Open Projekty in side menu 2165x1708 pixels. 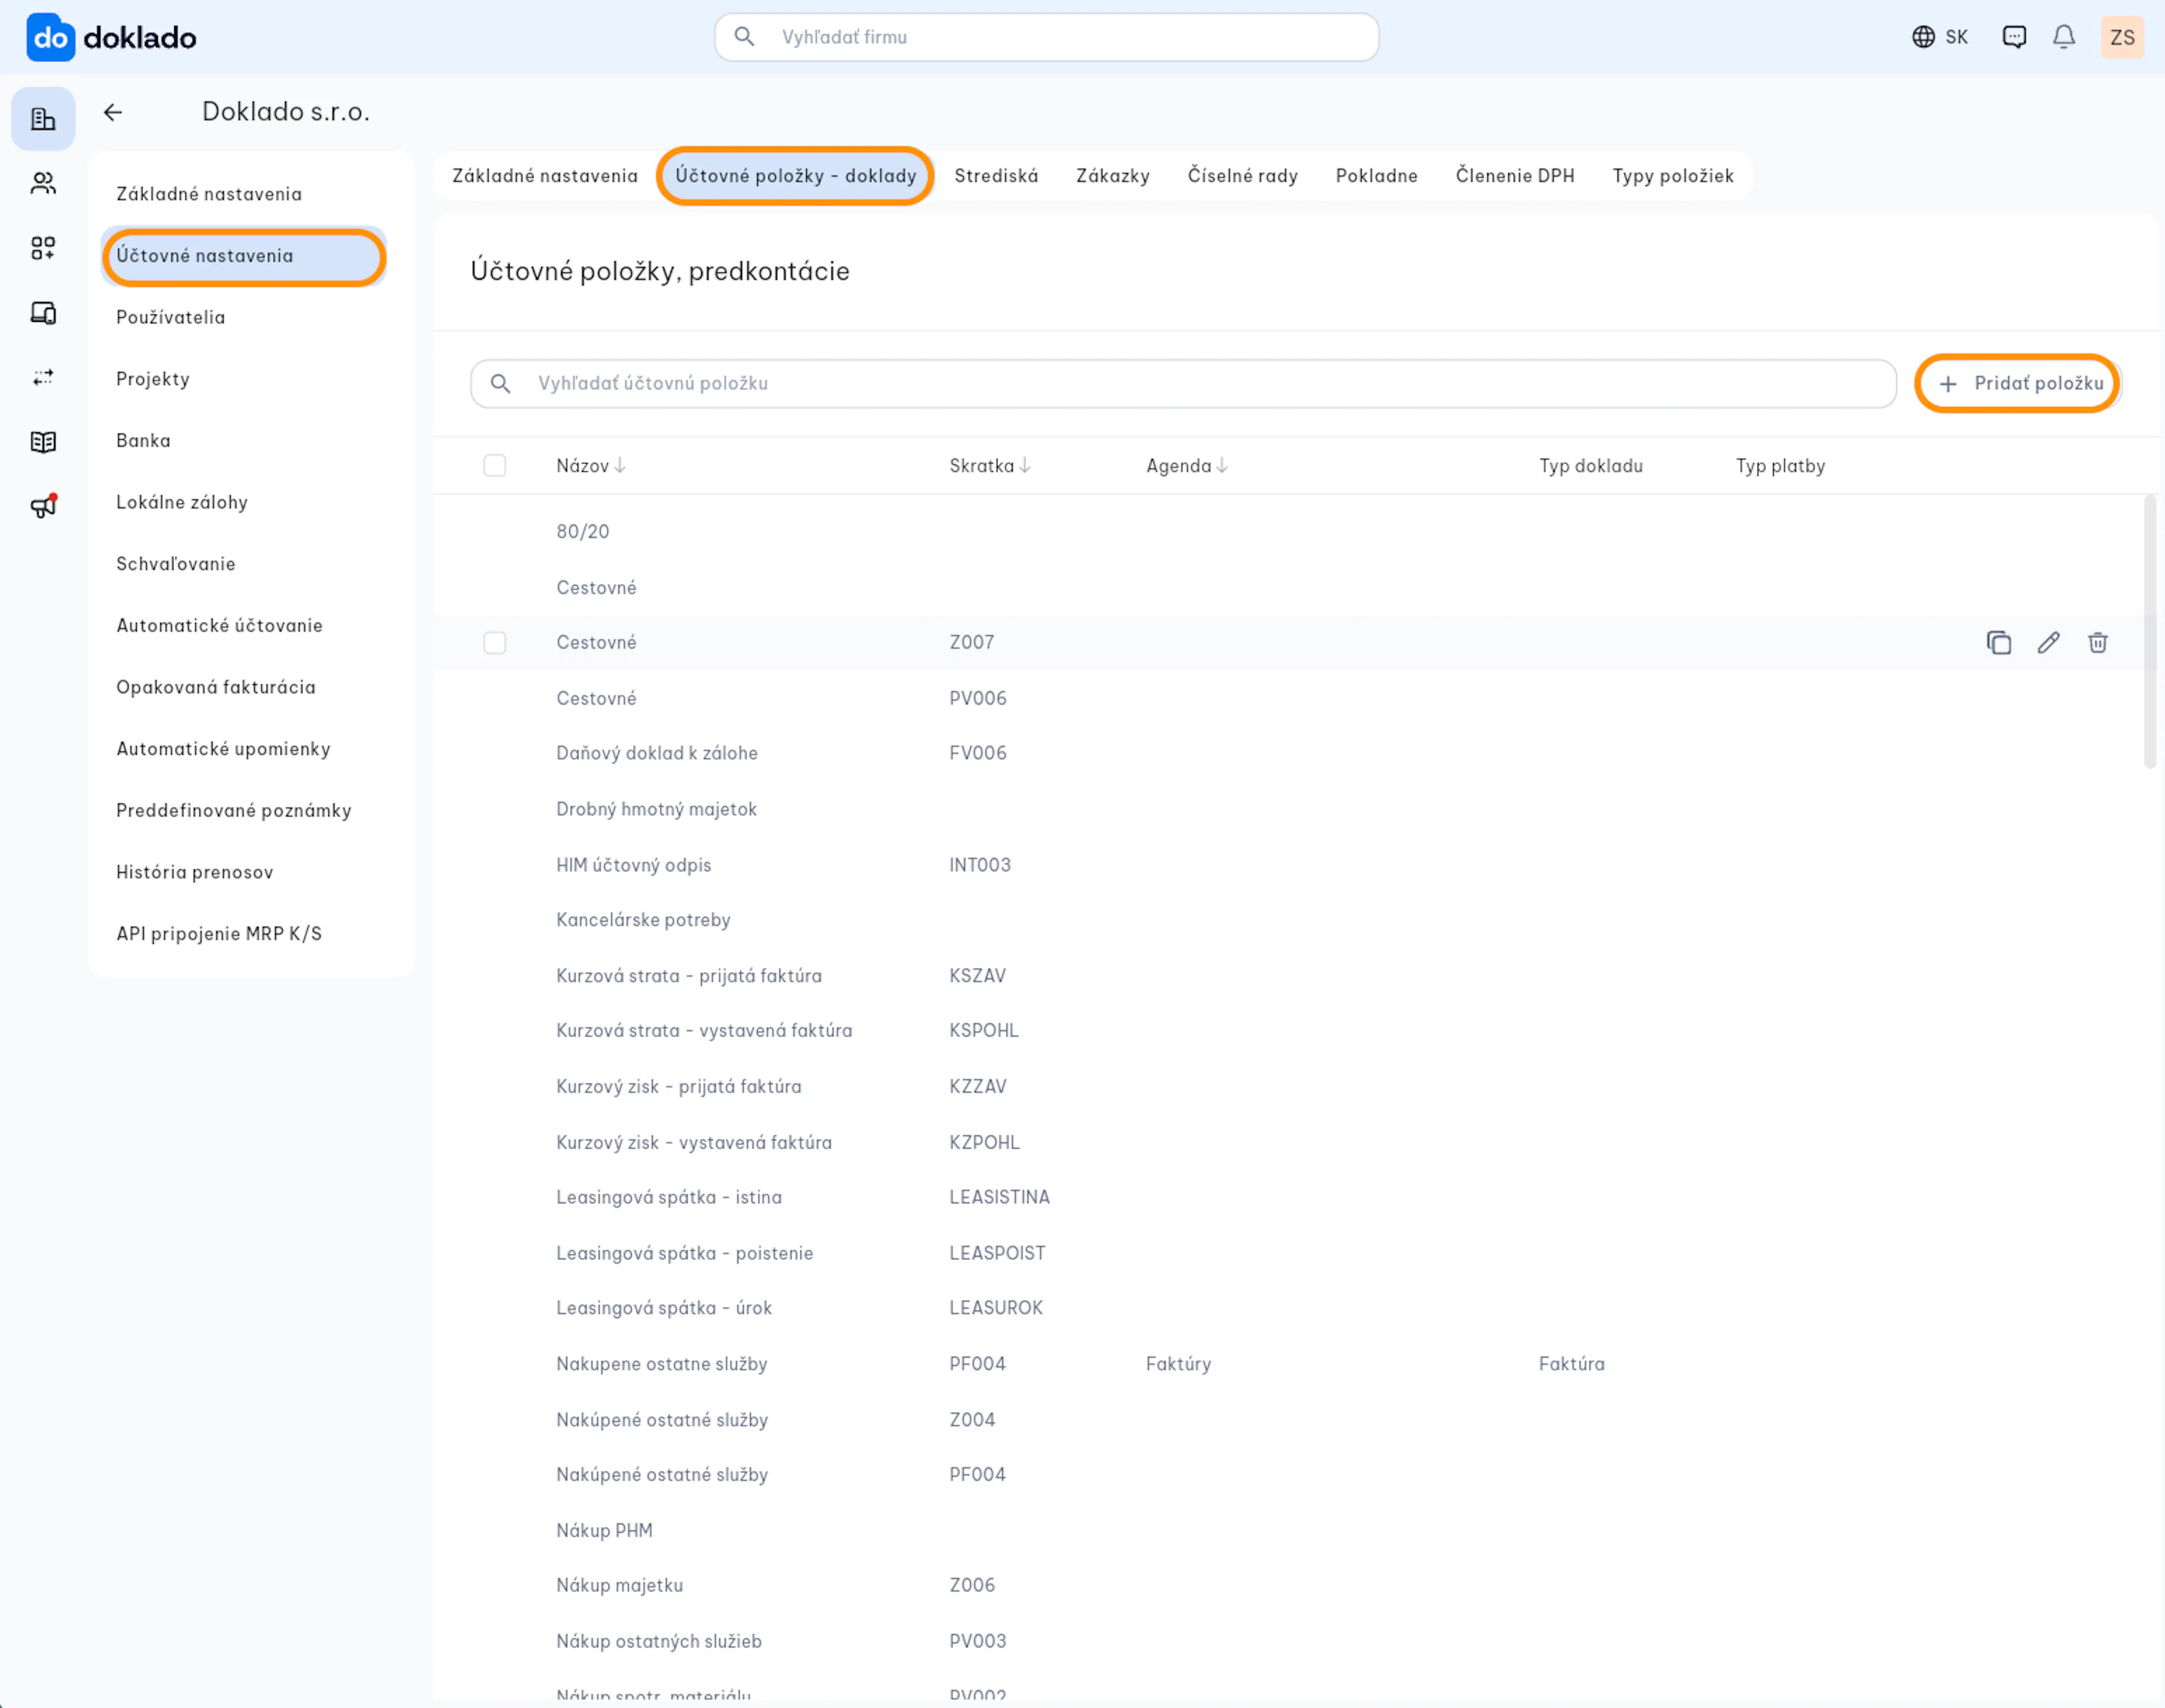[x=244, y=379]
